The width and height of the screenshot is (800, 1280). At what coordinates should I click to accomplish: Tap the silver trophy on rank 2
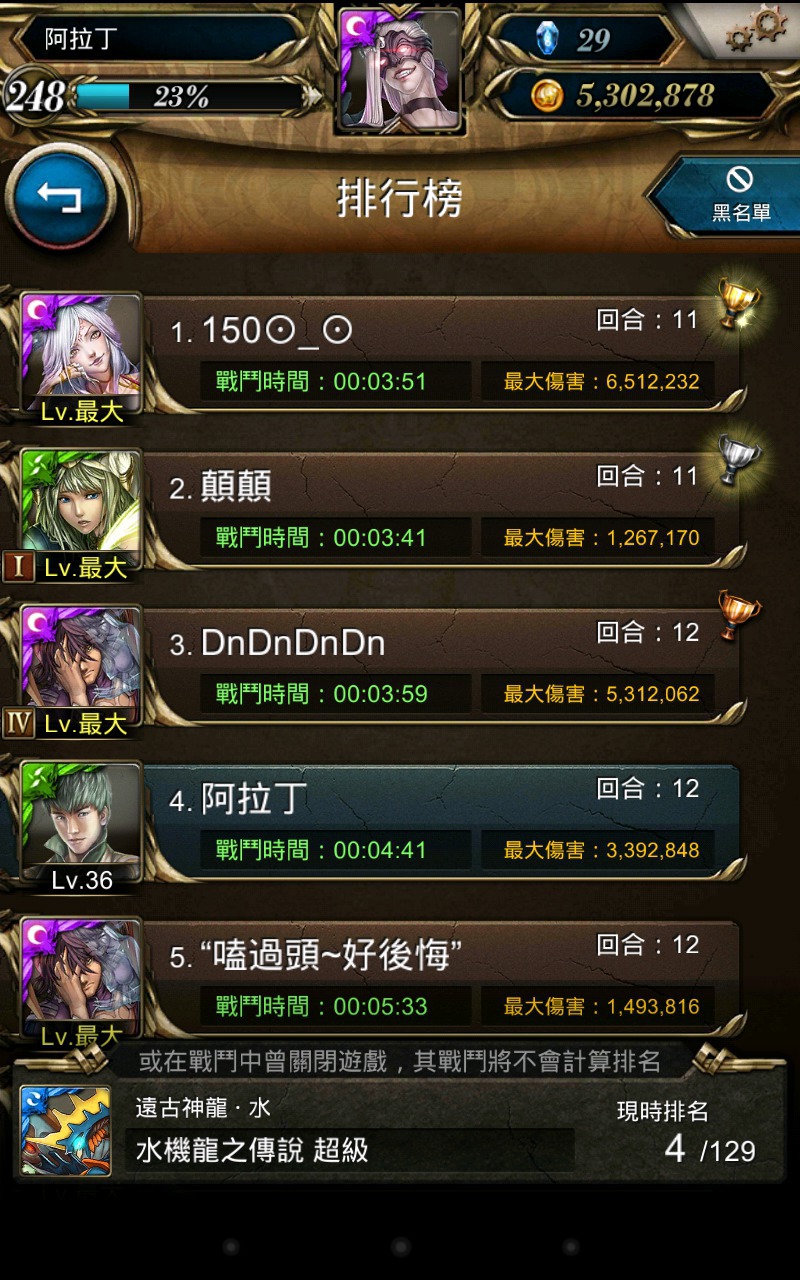pos(738,459)
